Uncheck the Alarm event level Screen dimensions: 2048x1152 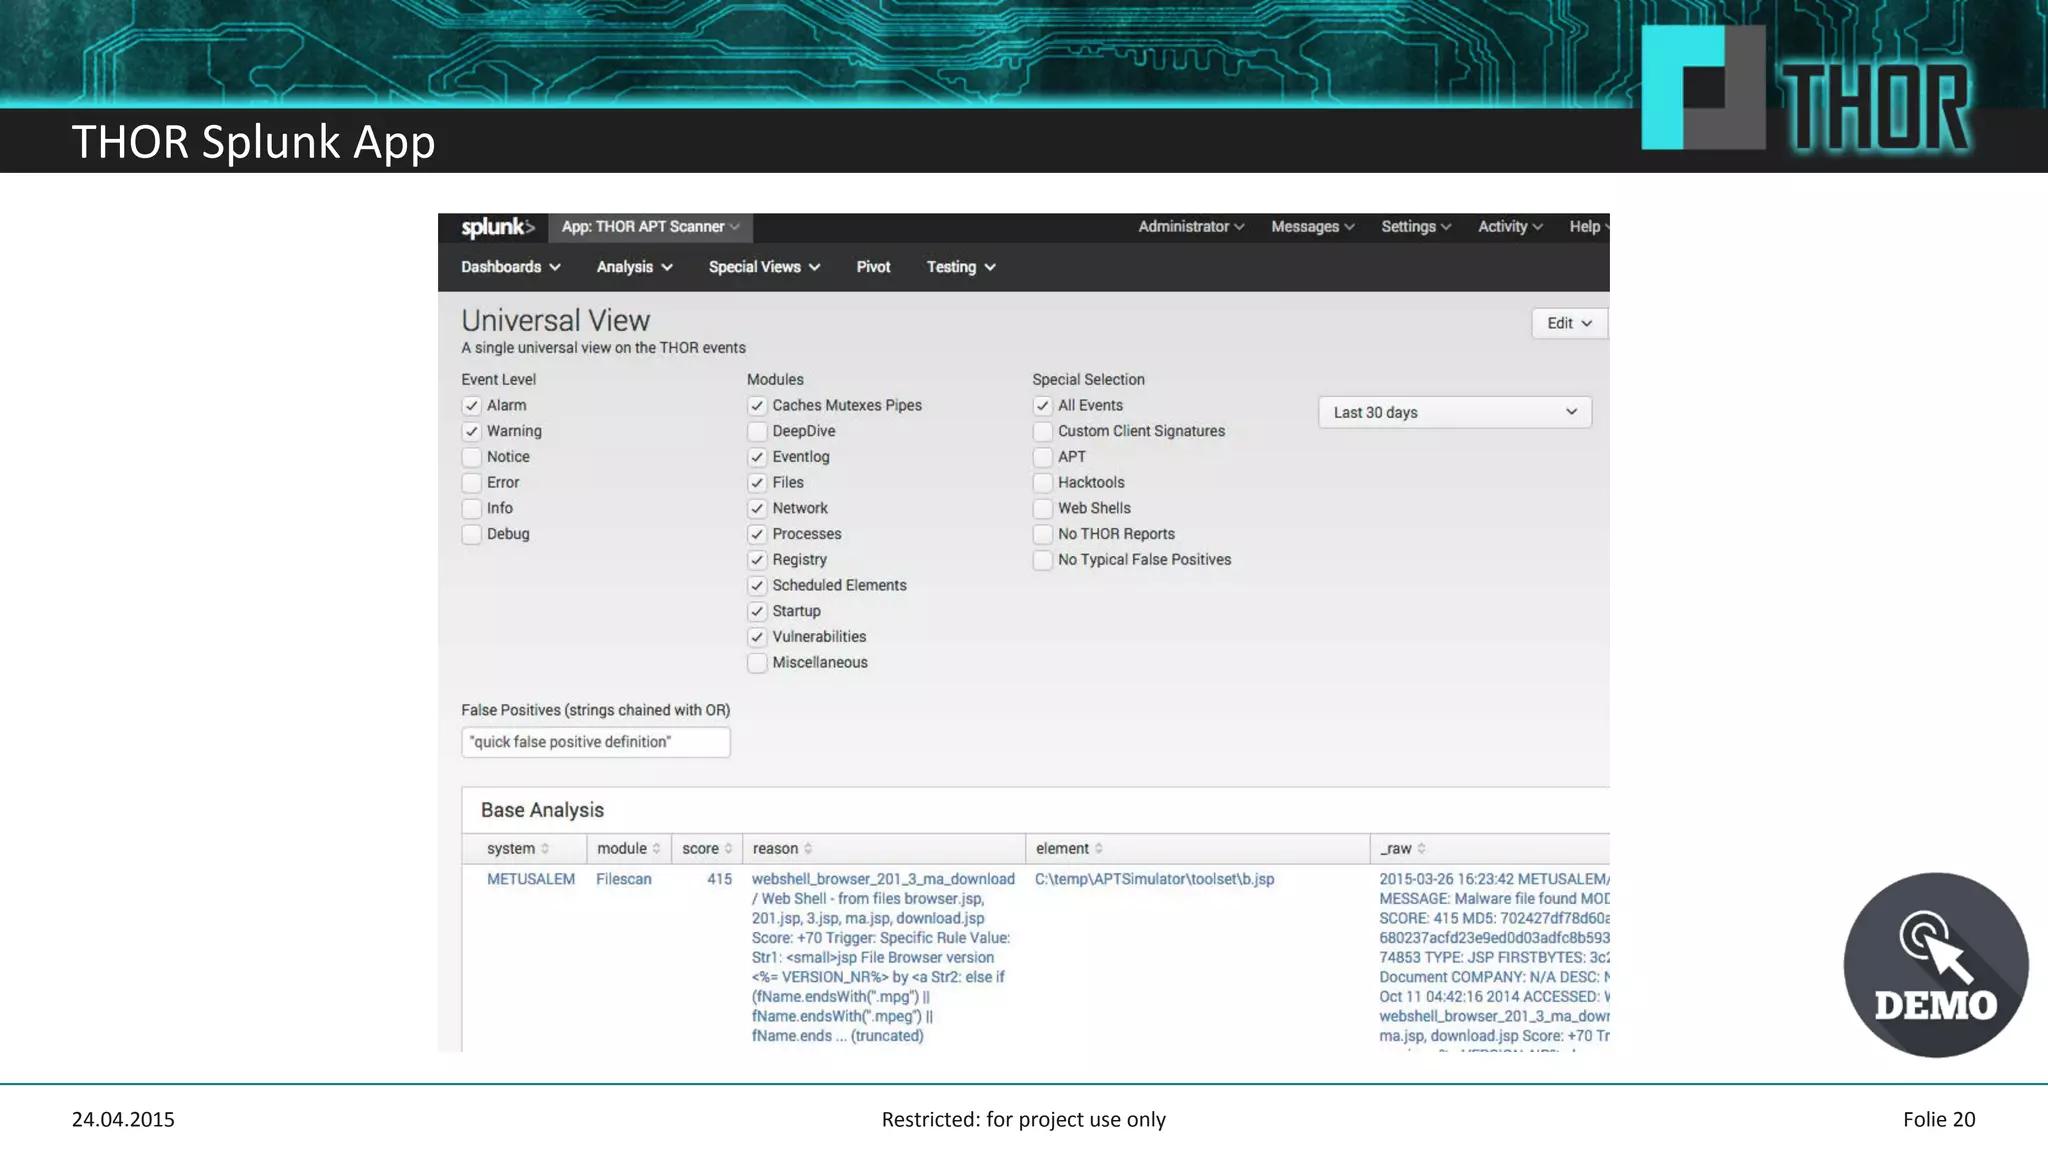(472, 406)
